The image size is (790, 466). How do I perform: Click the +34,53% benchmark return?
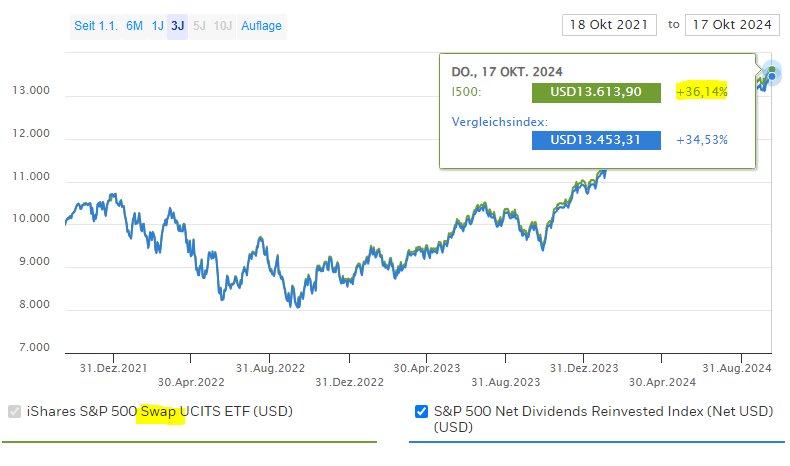tap(702, 139)
